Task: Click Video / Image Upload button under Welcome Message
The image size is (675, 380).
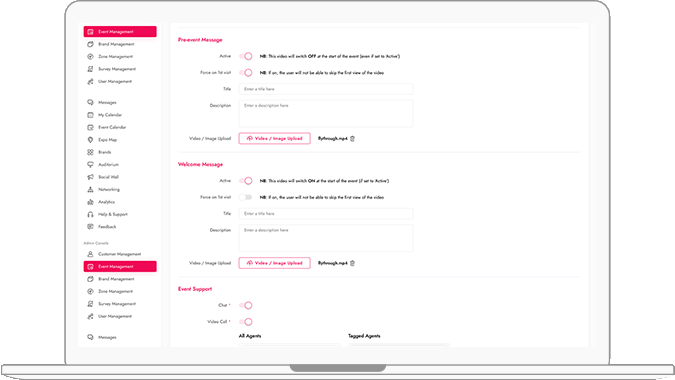Action: [x=275, y=263]
